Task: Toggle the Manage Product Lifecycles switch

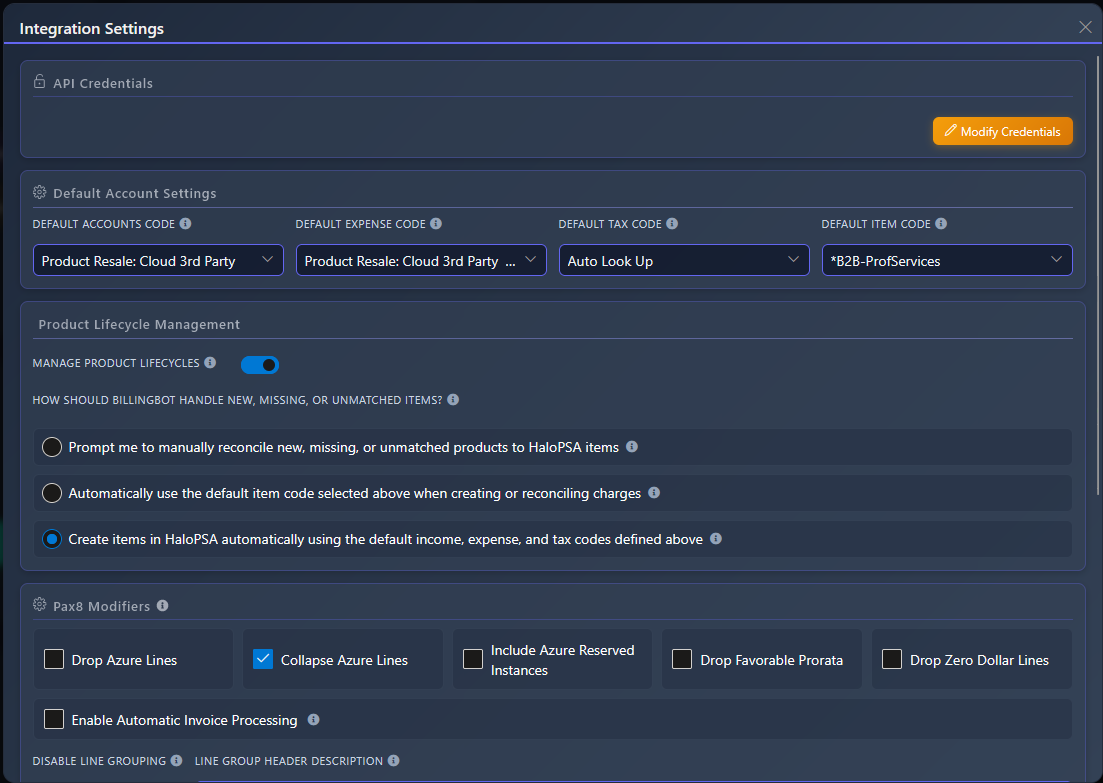Action: coord(260,365)
